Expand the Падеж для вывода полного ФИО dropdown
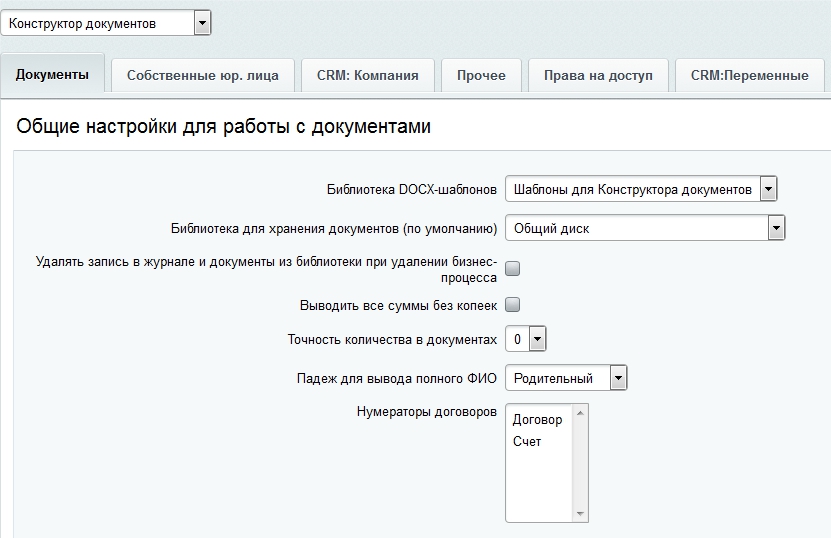This screenshot has height=538, width=831. coord(566,378)
